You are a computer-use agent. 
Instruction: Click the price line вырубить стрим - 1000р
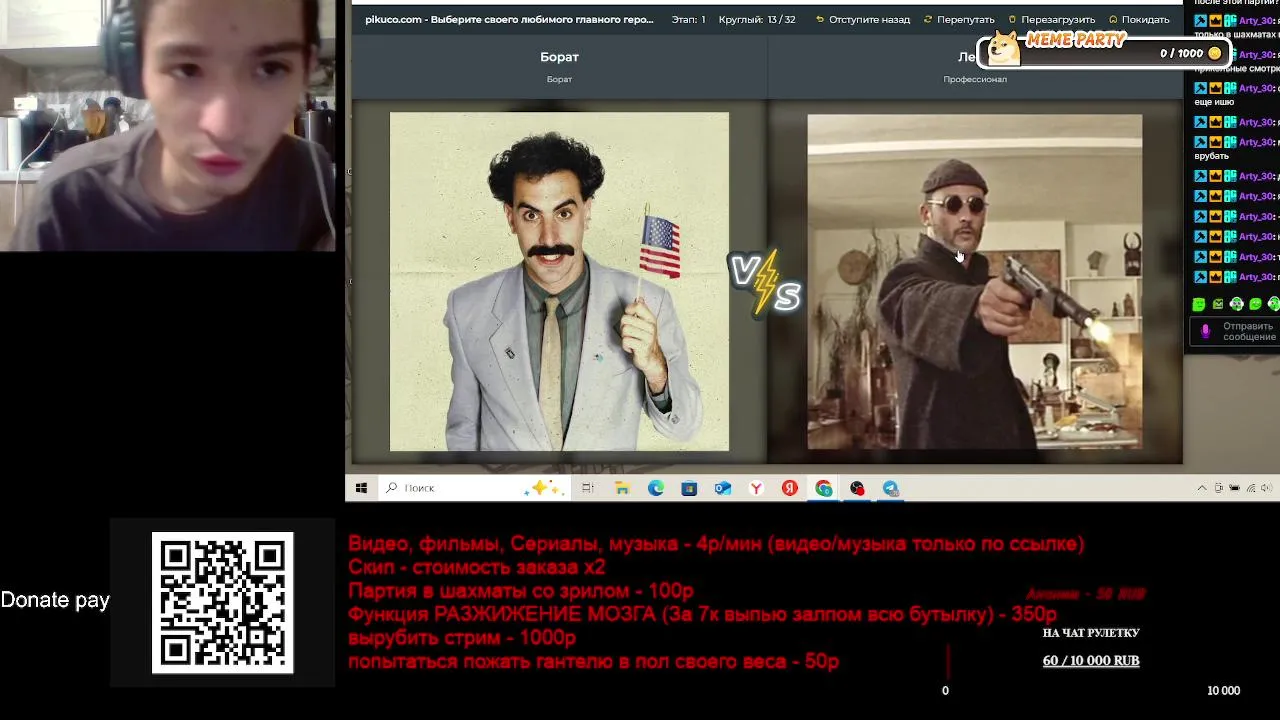[x=462, y=638]
